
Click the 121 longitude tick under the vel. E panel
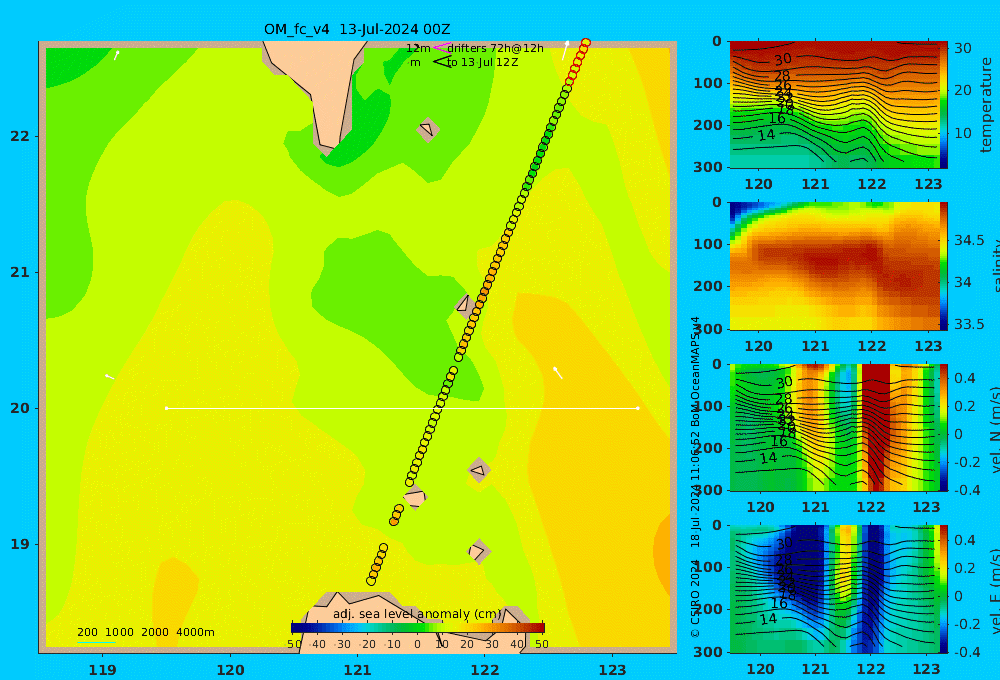coord(815,669)
